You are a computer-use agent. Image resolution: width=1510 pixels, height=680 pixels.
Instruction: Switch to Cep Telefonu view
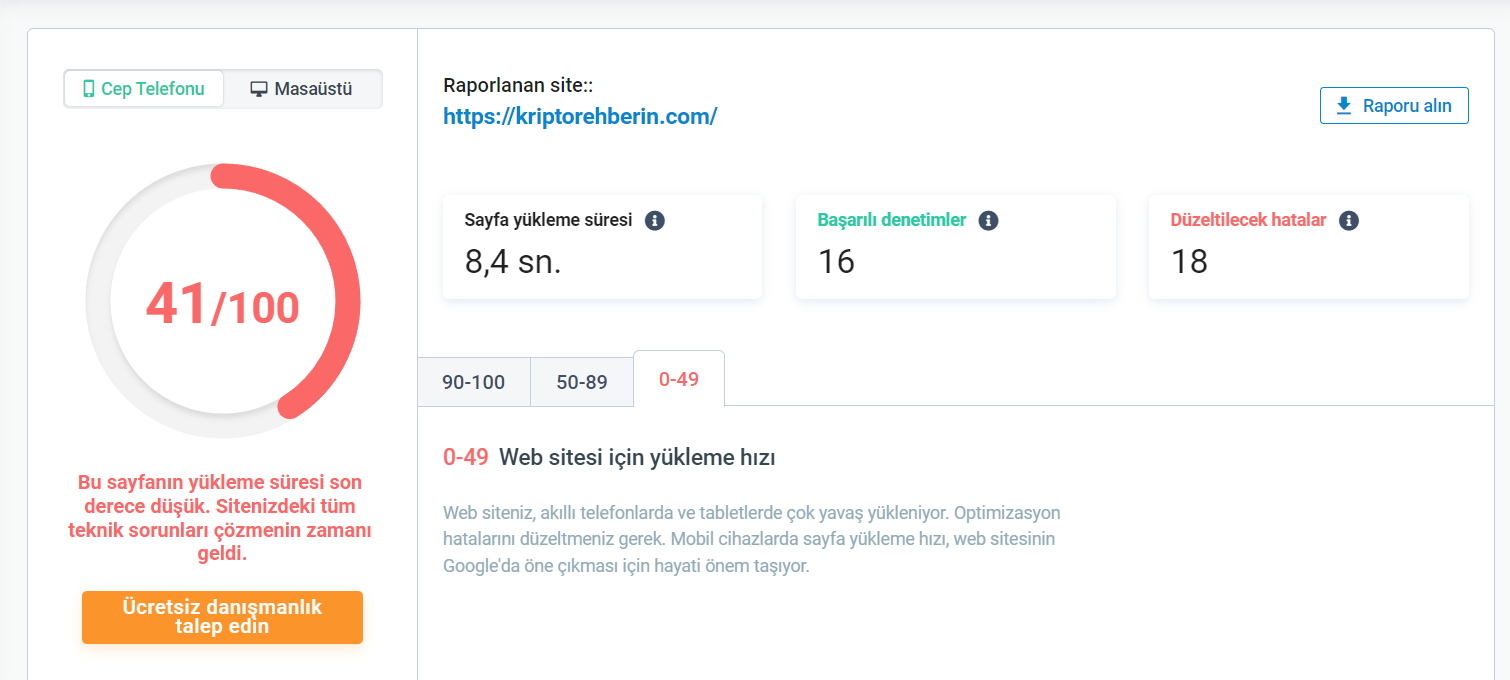[144, 89]
